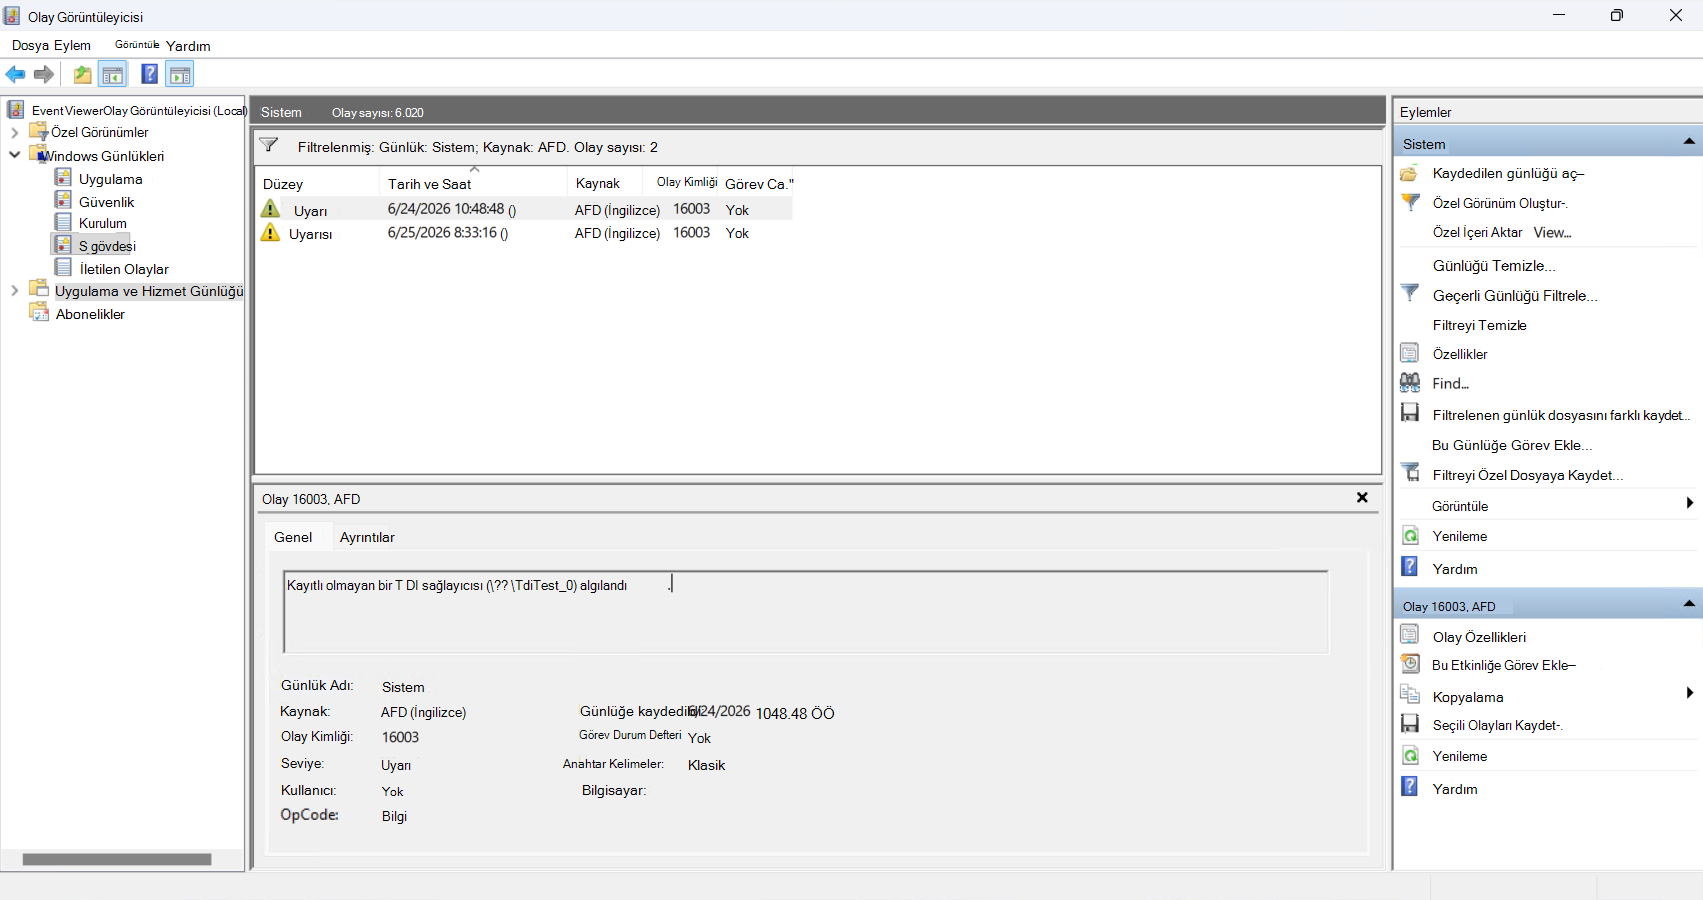Collapse the Windows Günlükleri tree node

pyautogui.click(x=14, y=155)
